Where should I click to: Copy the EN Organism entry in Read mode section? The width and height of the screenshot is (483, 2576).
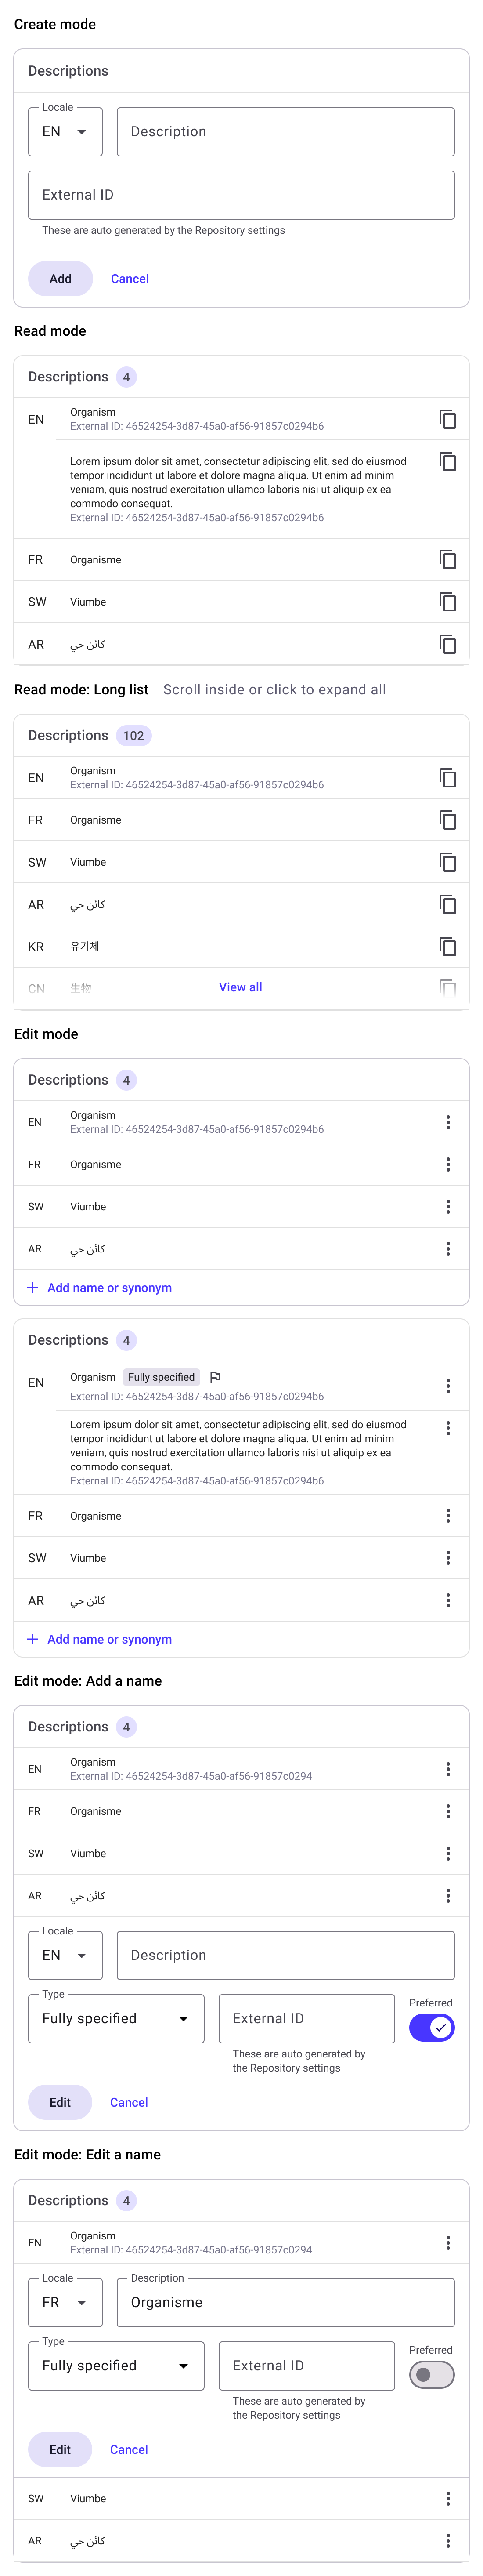(448, 420)
